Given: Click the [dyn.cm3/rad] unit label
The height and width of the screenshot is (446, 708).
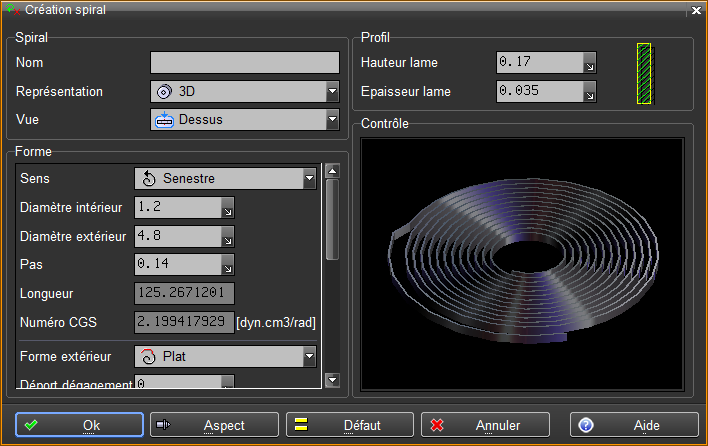Looking at the screenshot, I should coord(276,323).
